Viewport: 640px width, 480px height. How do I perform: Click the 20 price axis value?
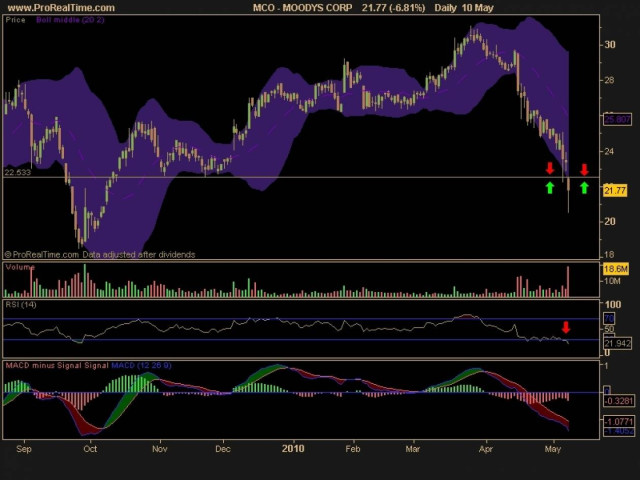[610, 221]
